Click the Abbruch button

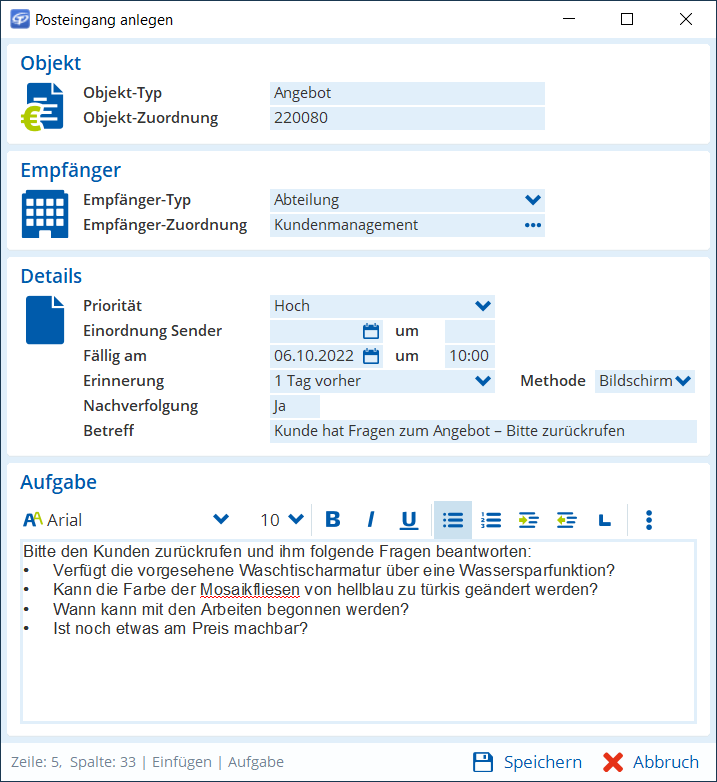click(x=651, y=762)
